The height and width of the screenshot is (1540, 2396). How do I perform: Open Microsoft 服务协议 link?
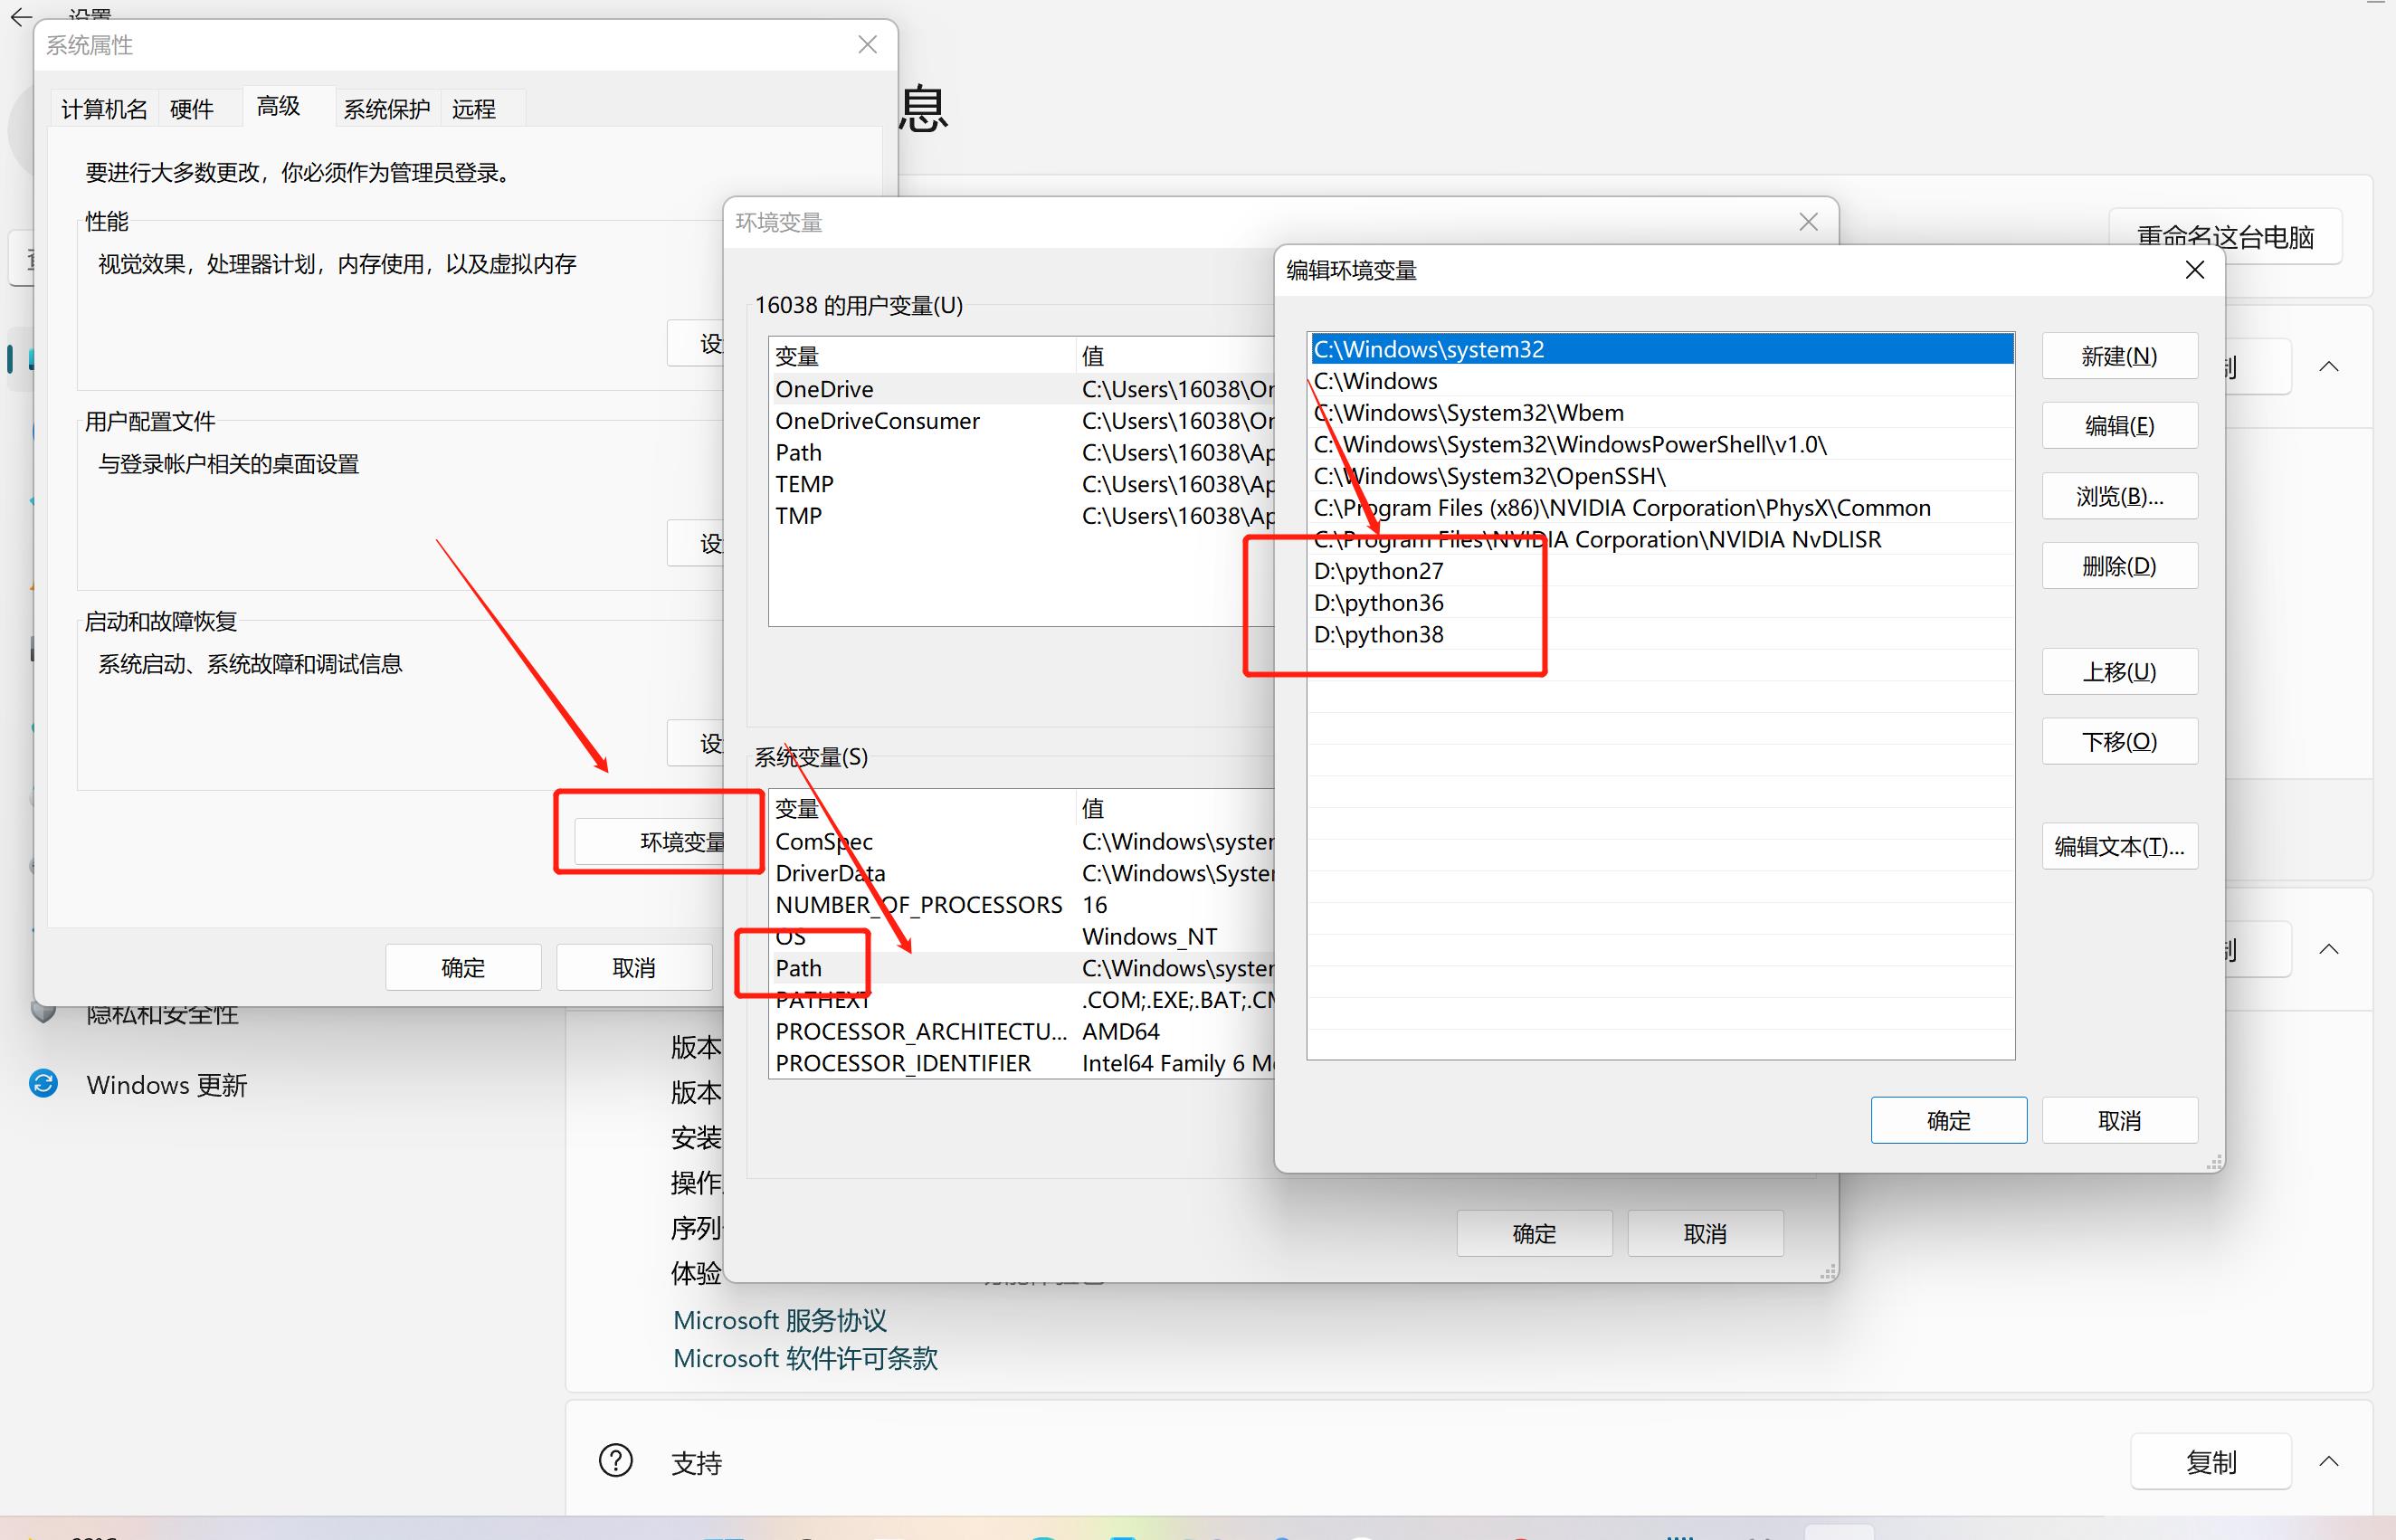point(779,1320)
